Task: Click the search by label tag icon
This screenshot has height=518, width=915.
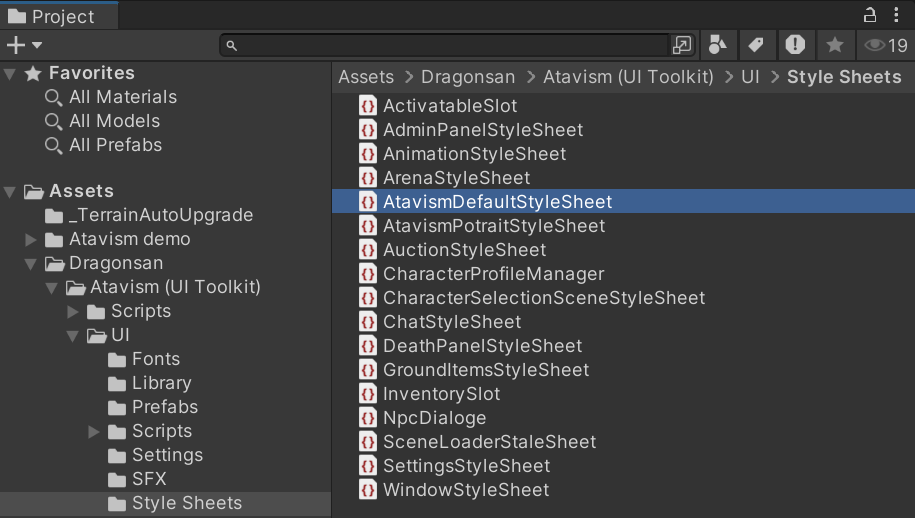Action: pyautogui.click(x=756, y=45)
